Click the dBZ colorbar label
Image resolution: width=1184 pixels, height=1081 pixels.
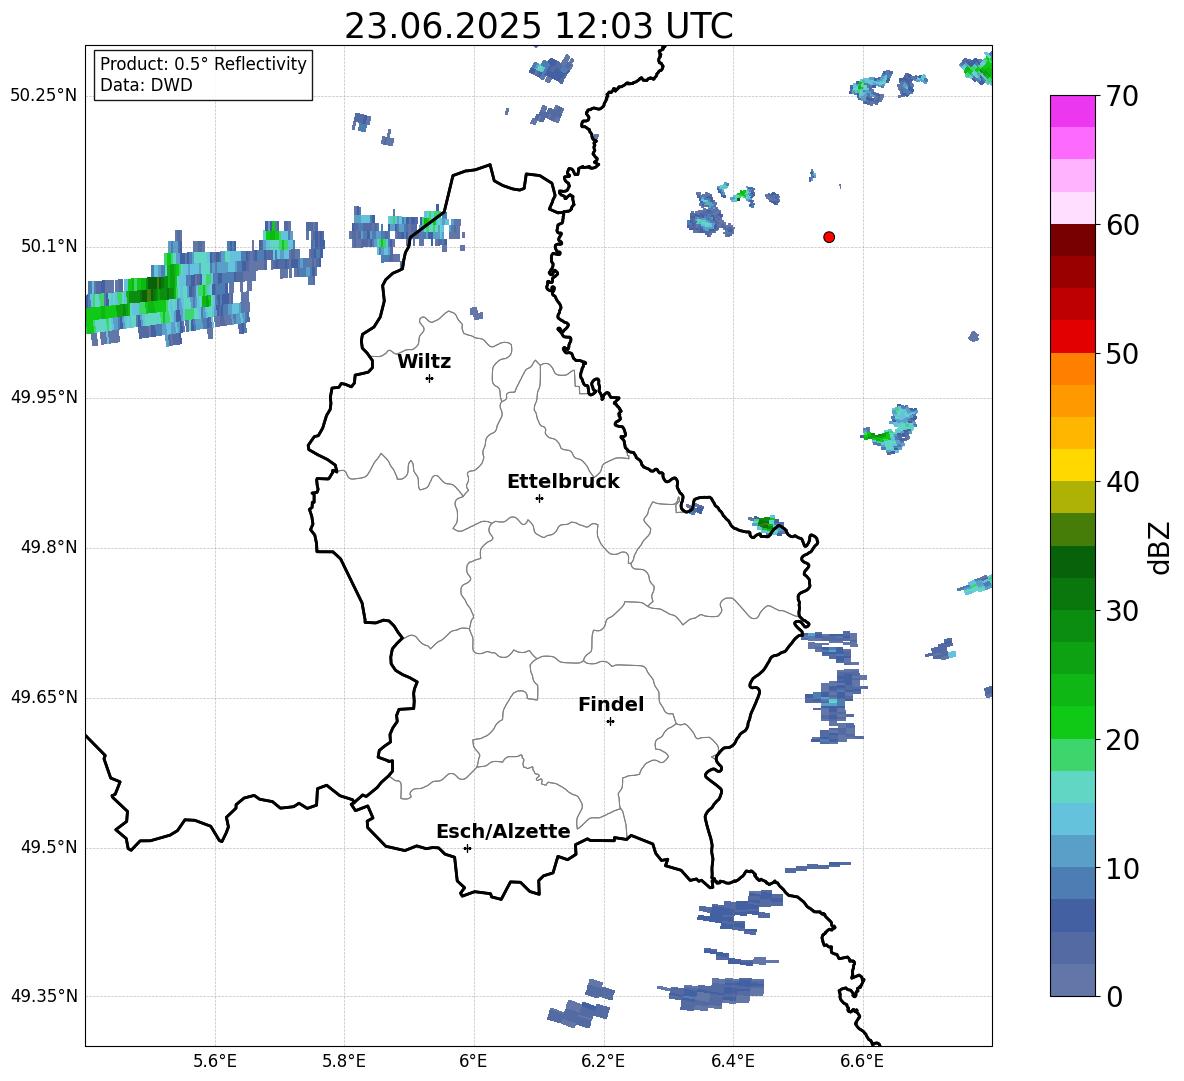pyautogui.click(x=1161, y=547)
